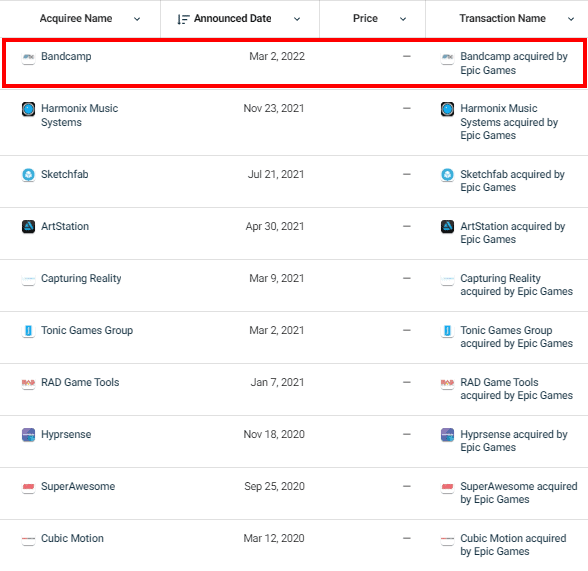
Task: Open 'RAD Game Tools acquired by Epic Games' transaction
Action: click(516, 389)
